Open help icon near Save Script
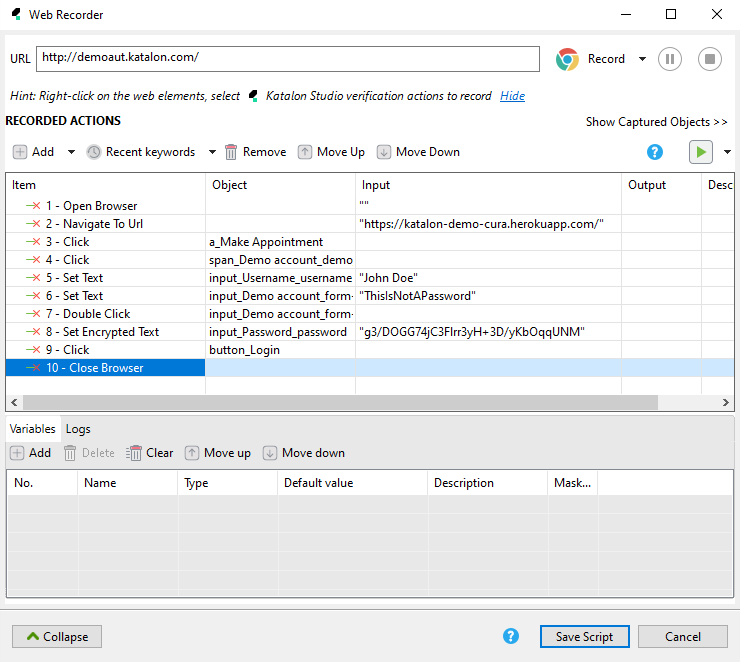 point(511,636)
